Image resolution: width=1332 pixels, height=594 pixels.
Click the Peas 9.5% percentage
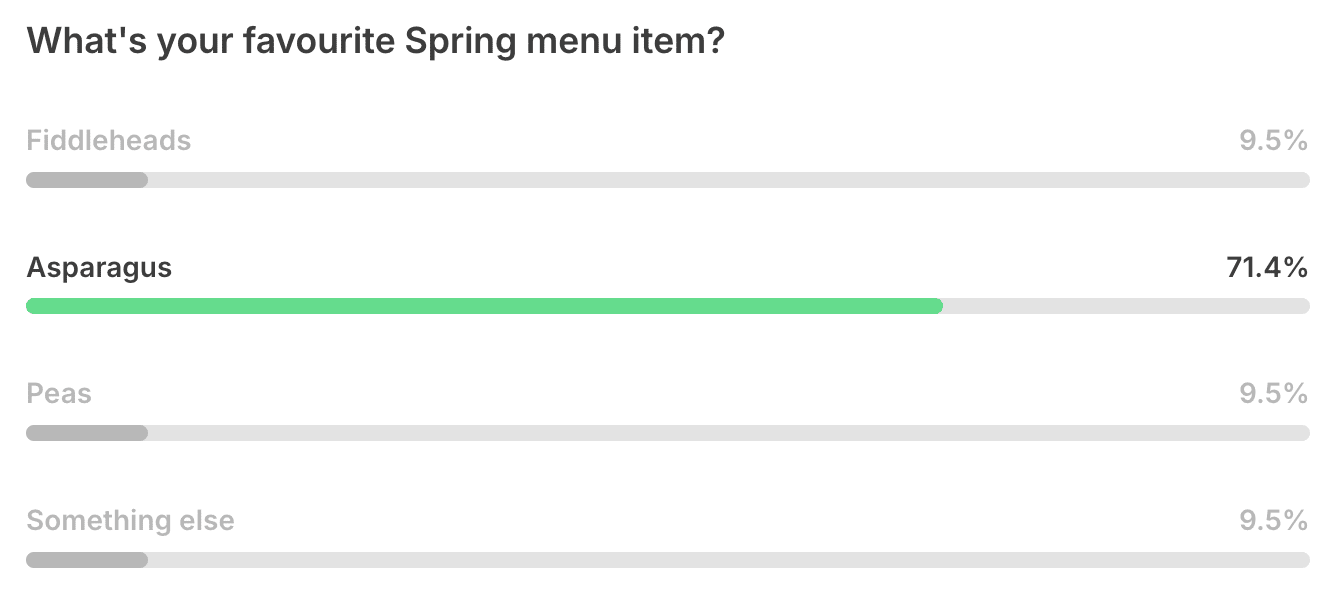pos(1273,394)
